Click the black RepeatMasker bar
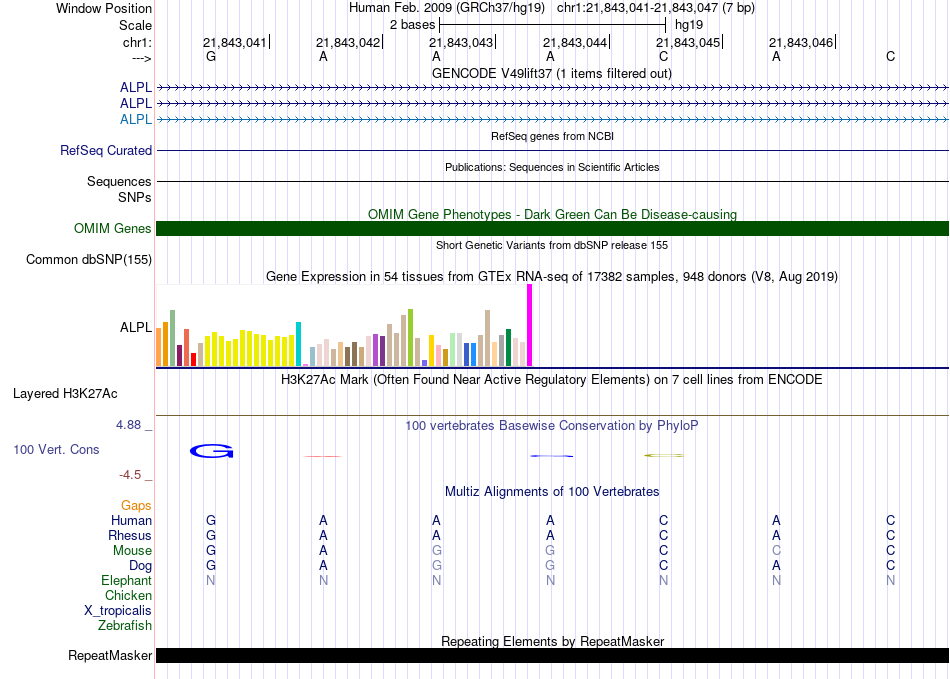The width and height of the screenshot is (950, 679). (x=552, y=655)
